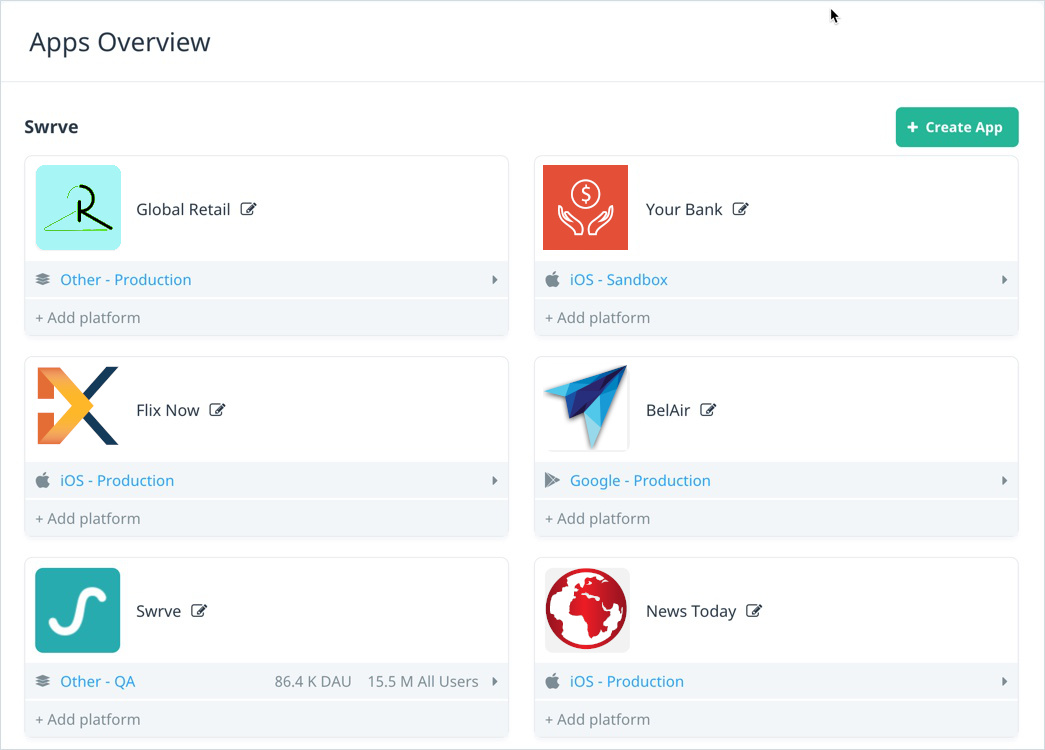
Task: Add a platform to Global Retail
Action: (88, 317)
